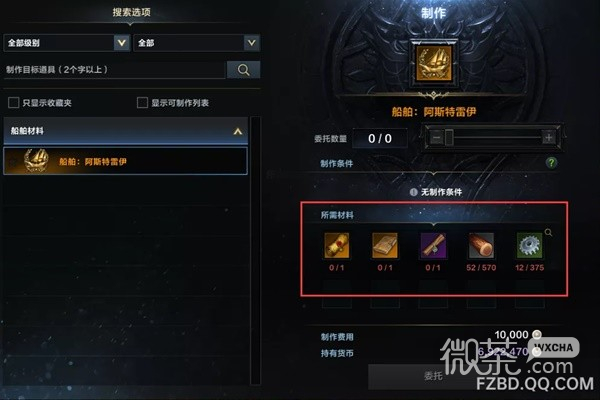Increase quantity with the plus button
The image size is (600, 400).
(548, 137)
